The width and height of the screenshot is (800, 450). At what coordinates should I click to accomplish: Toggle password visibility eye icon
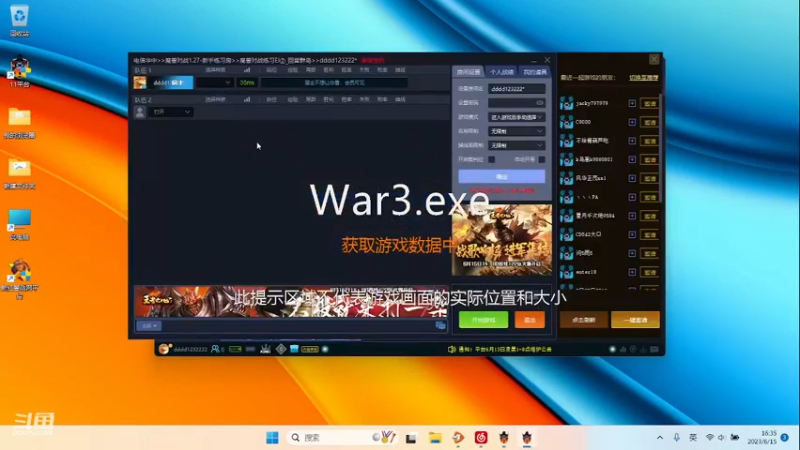[539, 103]
